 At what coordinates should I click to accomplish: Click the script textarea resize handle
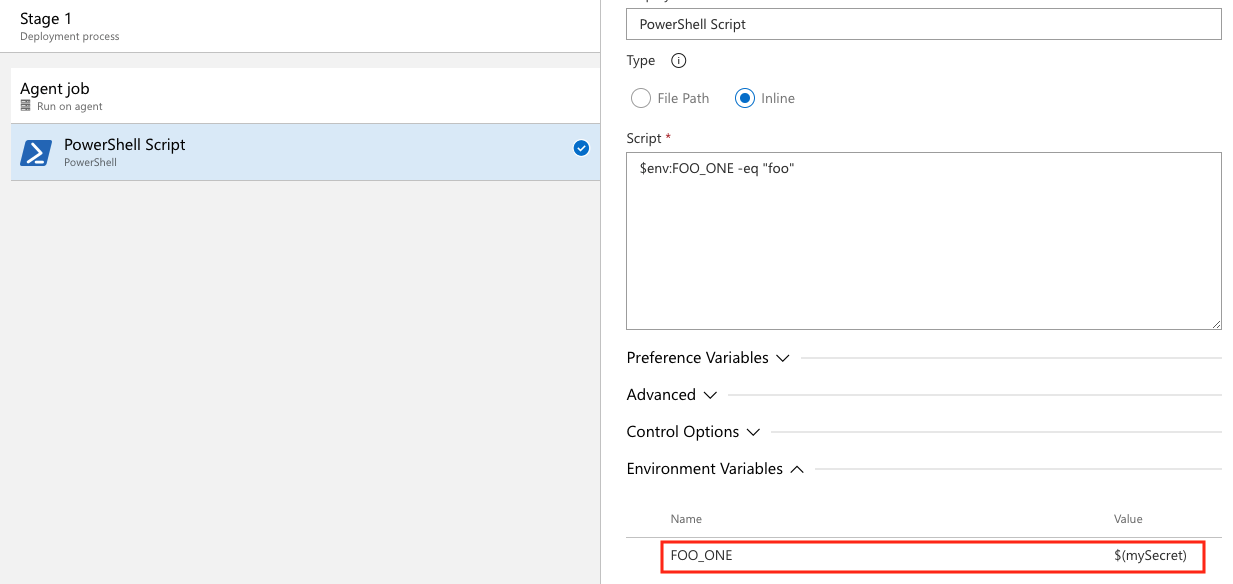[x=1215, y=324]
